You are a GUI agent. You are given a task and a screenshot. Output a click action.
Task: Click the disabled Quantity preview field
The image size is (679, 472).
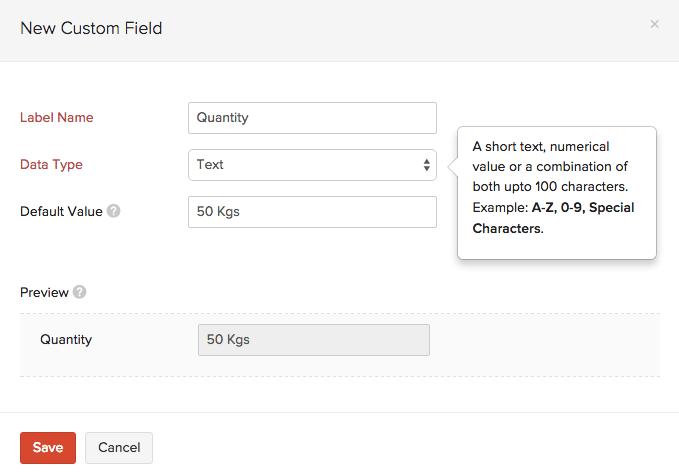pos(314,340)
